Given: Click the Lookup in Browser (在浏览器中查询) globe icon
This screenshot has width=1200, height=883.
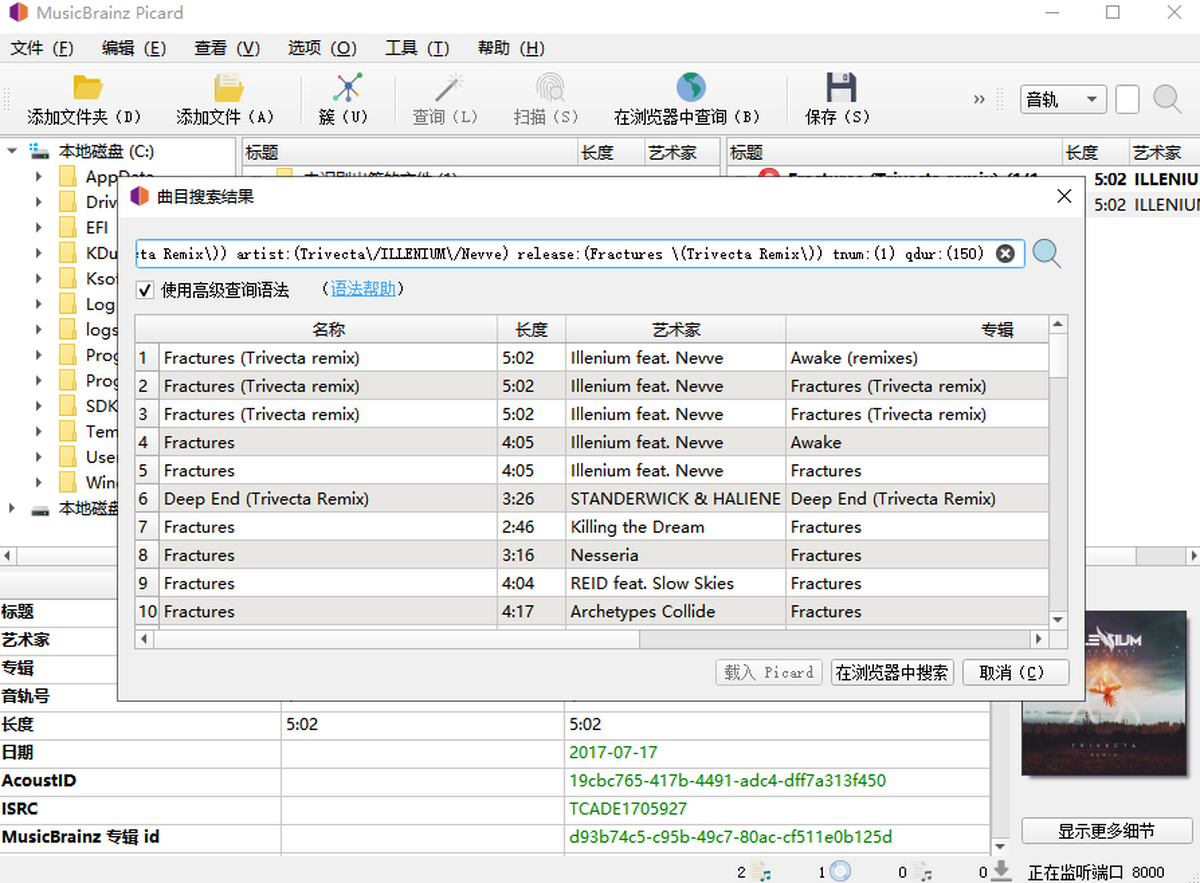Looking at the screenshot, I should tap(689, 89).
